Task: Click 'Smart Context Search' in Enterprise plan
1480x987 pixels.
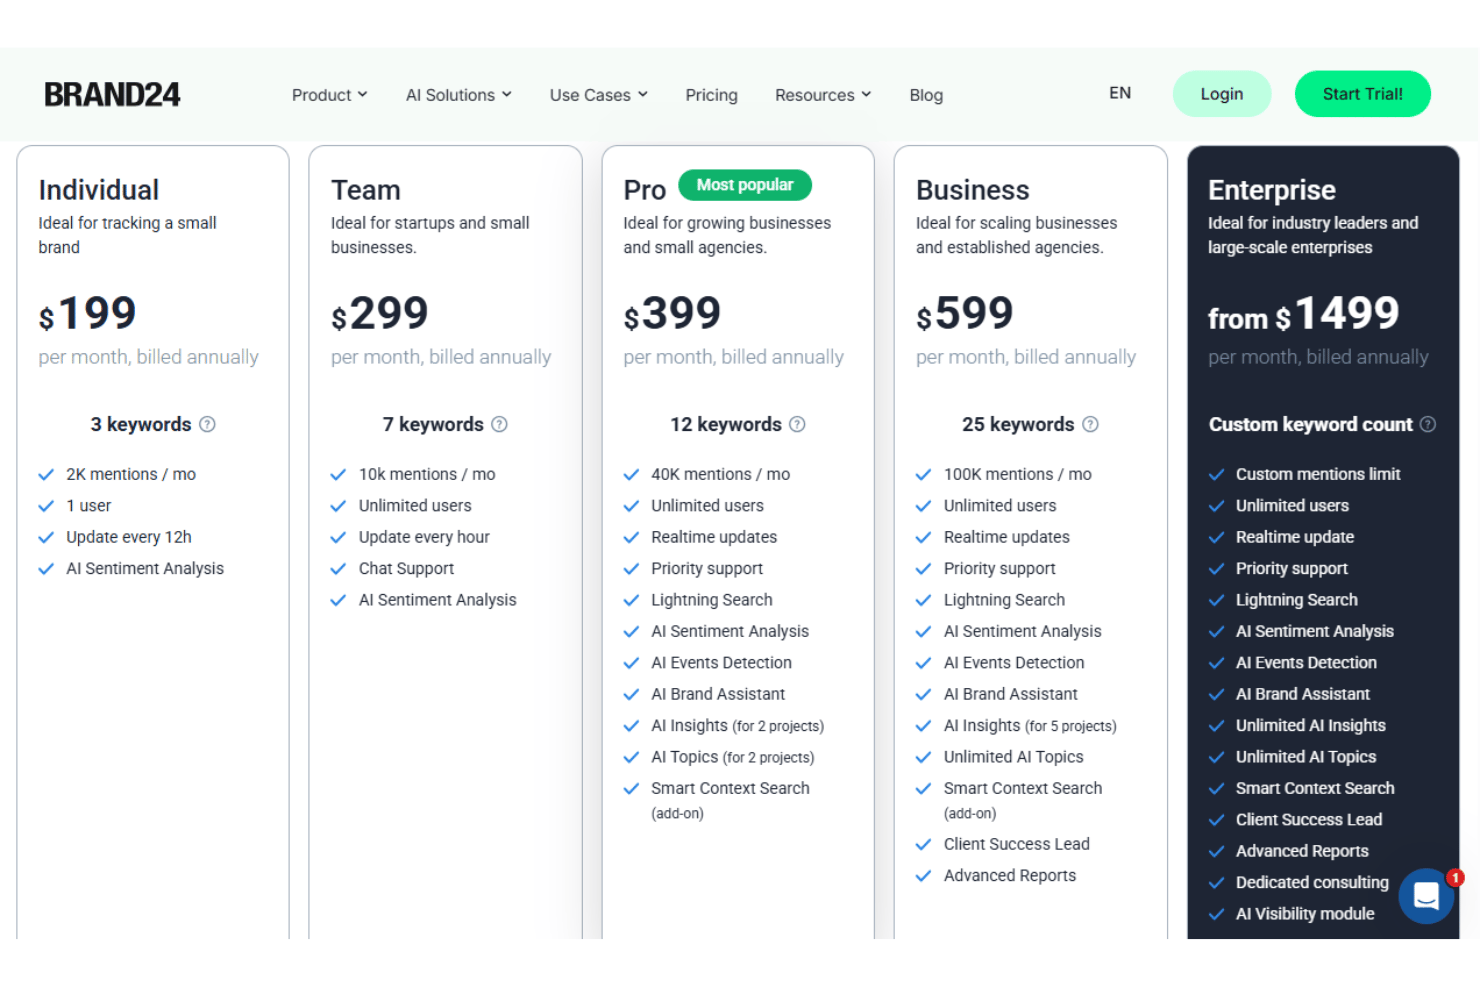Action: click(1315, 788)
